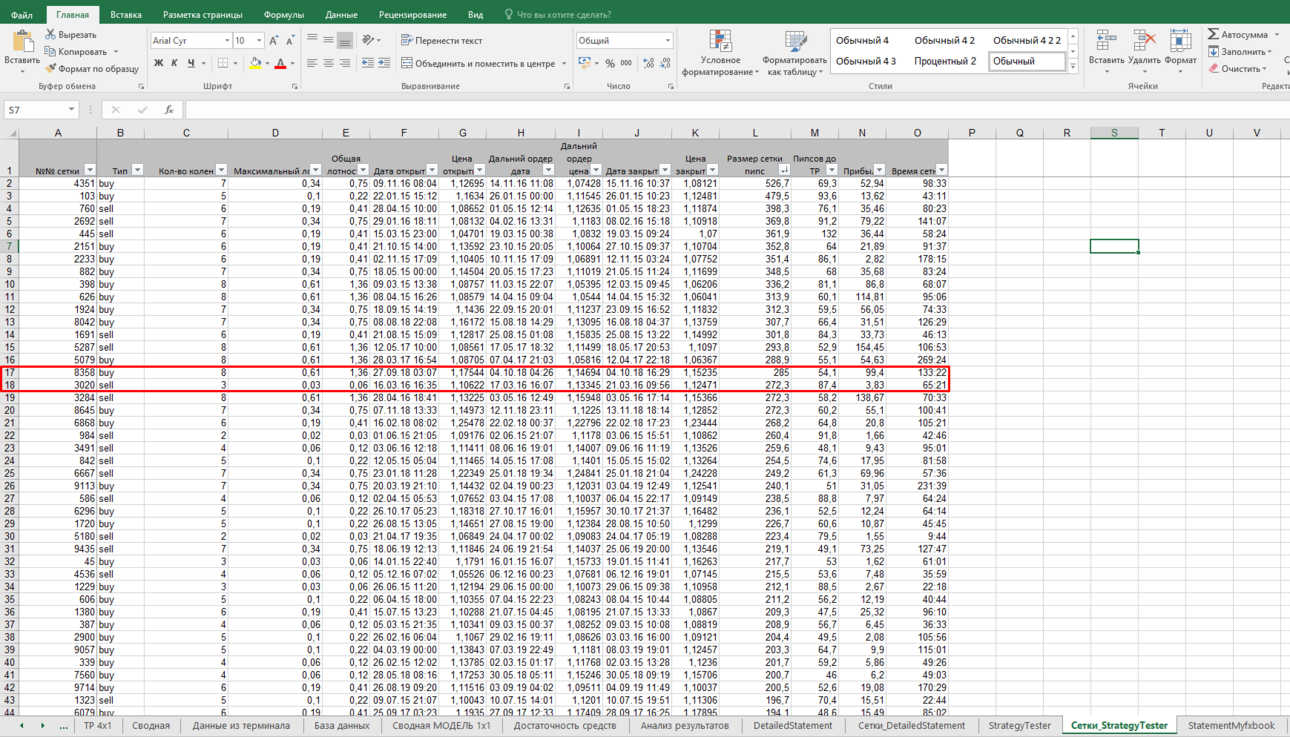Open the borders icon in Font group
The width and height of the screenshot is (1290, 737).
pyautogui.click(x=223, y=63)
